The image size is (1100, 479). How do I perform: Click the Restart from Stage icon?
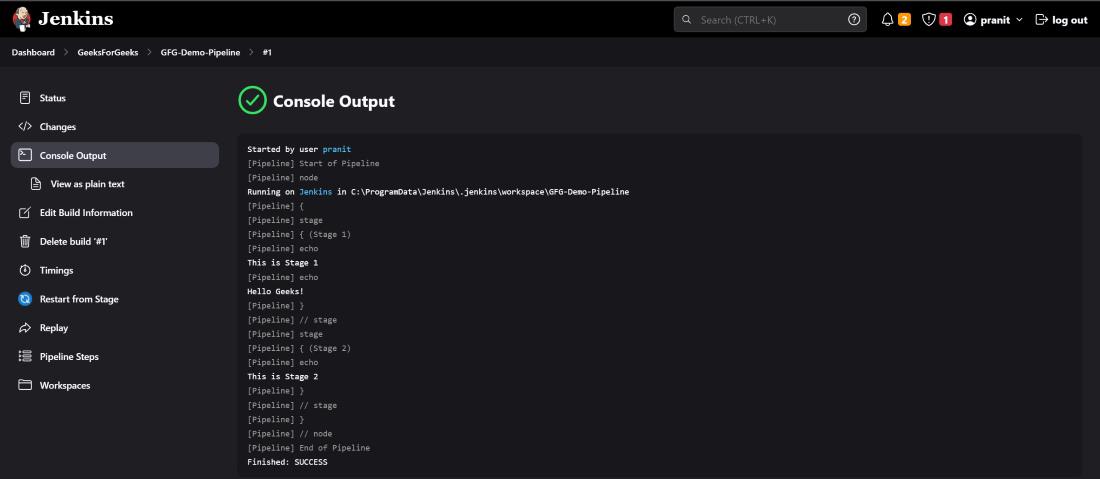(25, 299)
